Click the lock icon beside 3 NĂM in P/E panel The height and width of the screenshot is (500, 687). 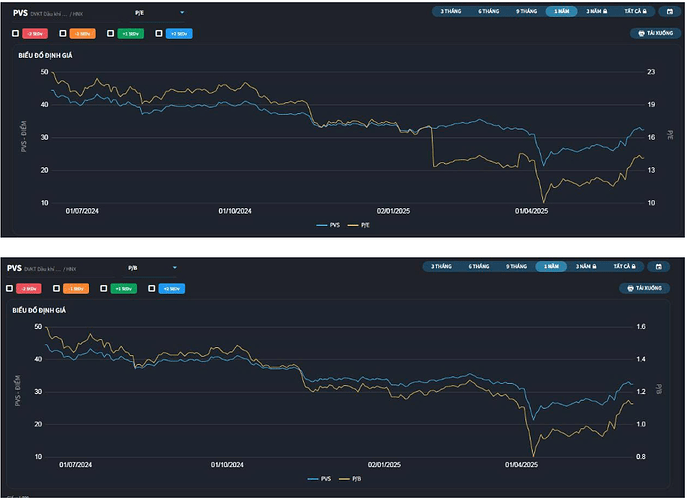pos(606,11)
